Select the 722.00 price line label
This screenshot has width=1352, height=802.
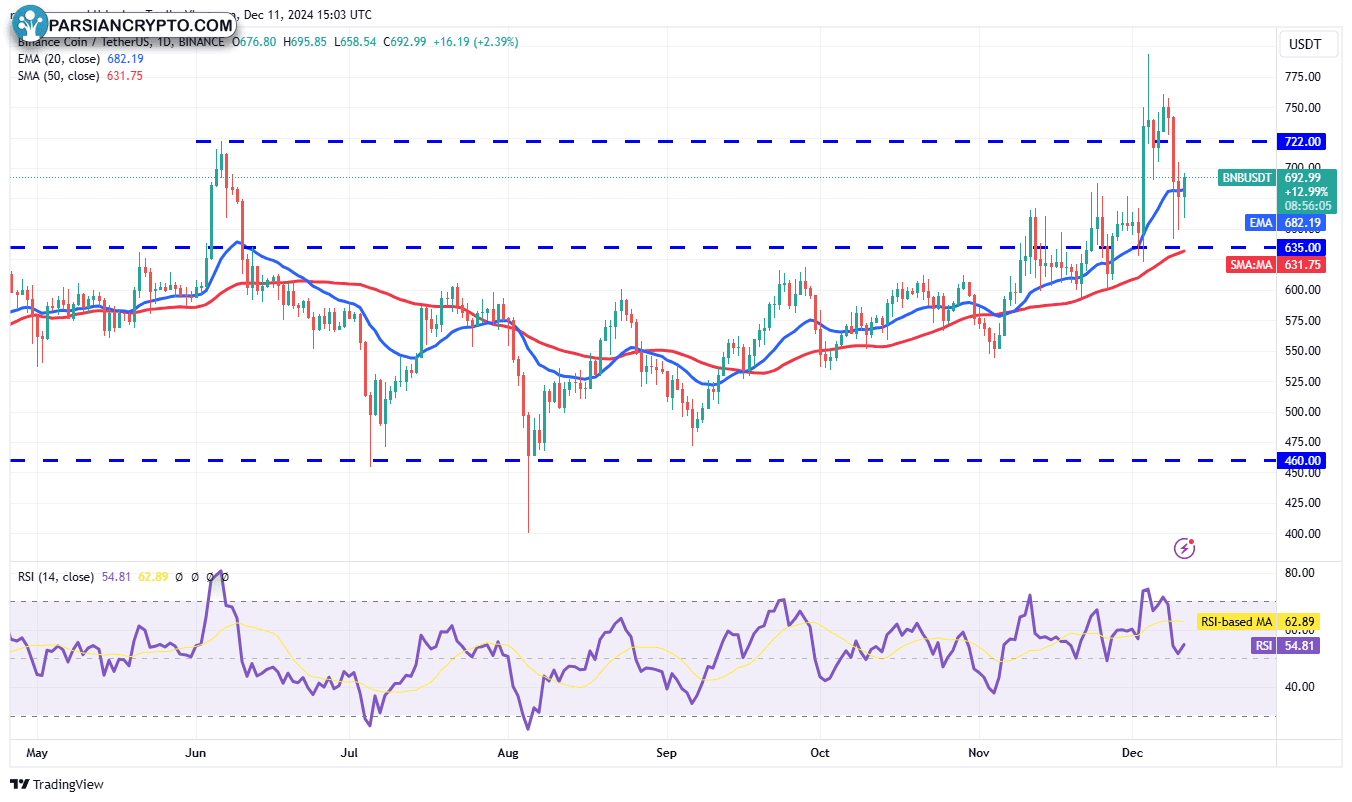(x=1304, y=141)
